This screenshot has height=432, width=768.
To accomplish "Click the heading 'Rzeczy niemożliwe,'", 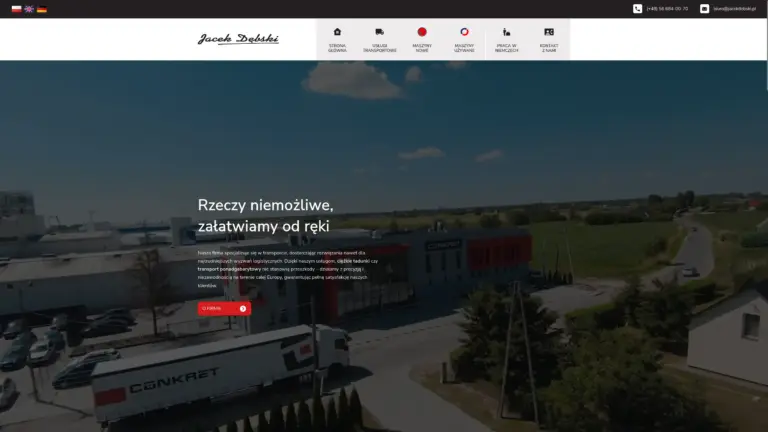I will (x=265, y=205).
